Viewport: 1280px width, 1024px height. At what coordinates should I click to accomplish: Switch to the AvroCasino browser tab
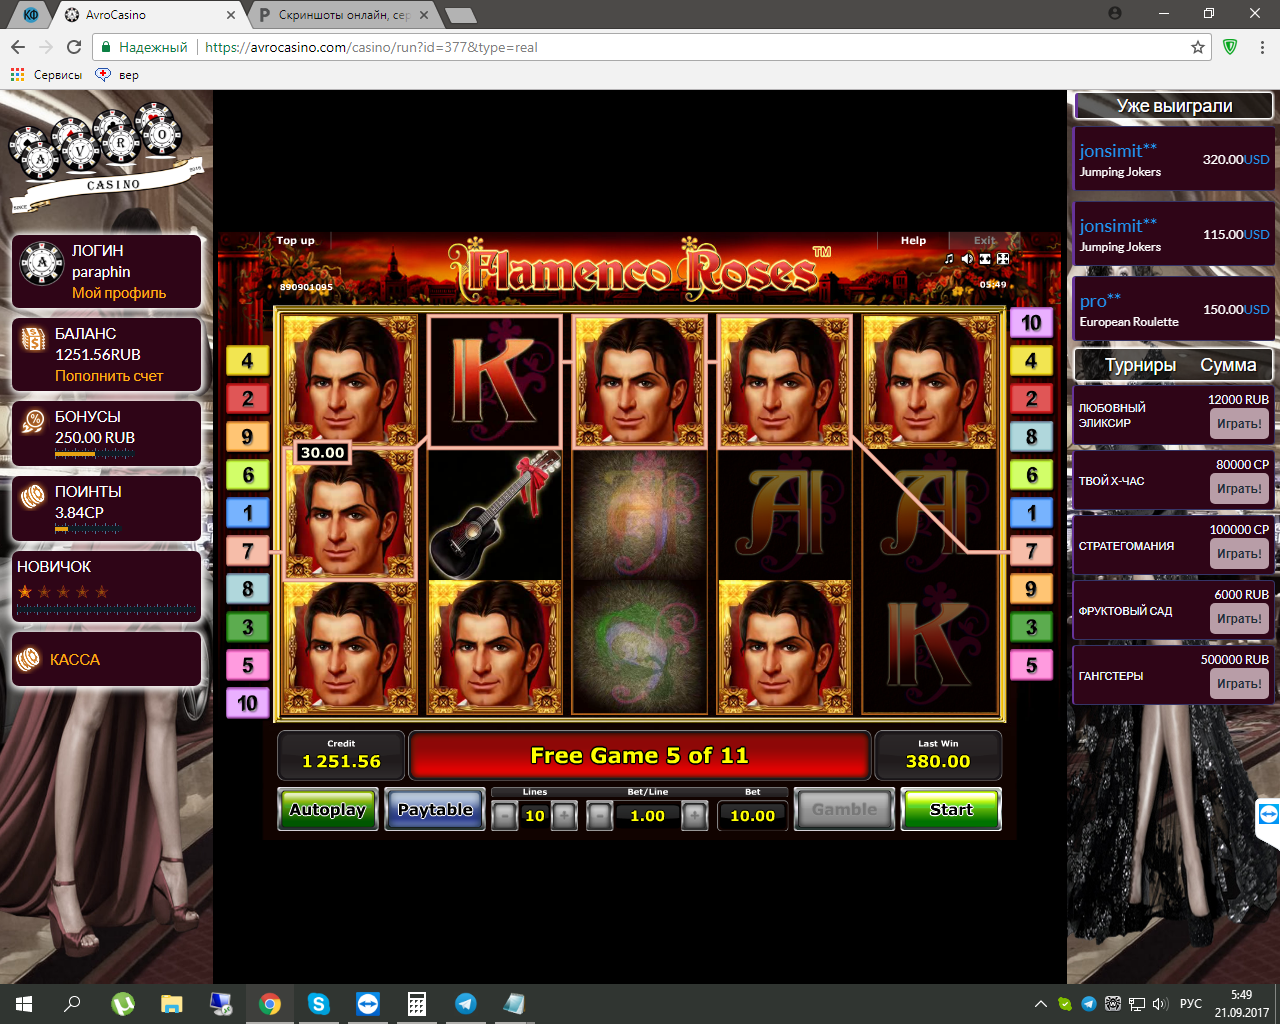click(x=146, y=15)
